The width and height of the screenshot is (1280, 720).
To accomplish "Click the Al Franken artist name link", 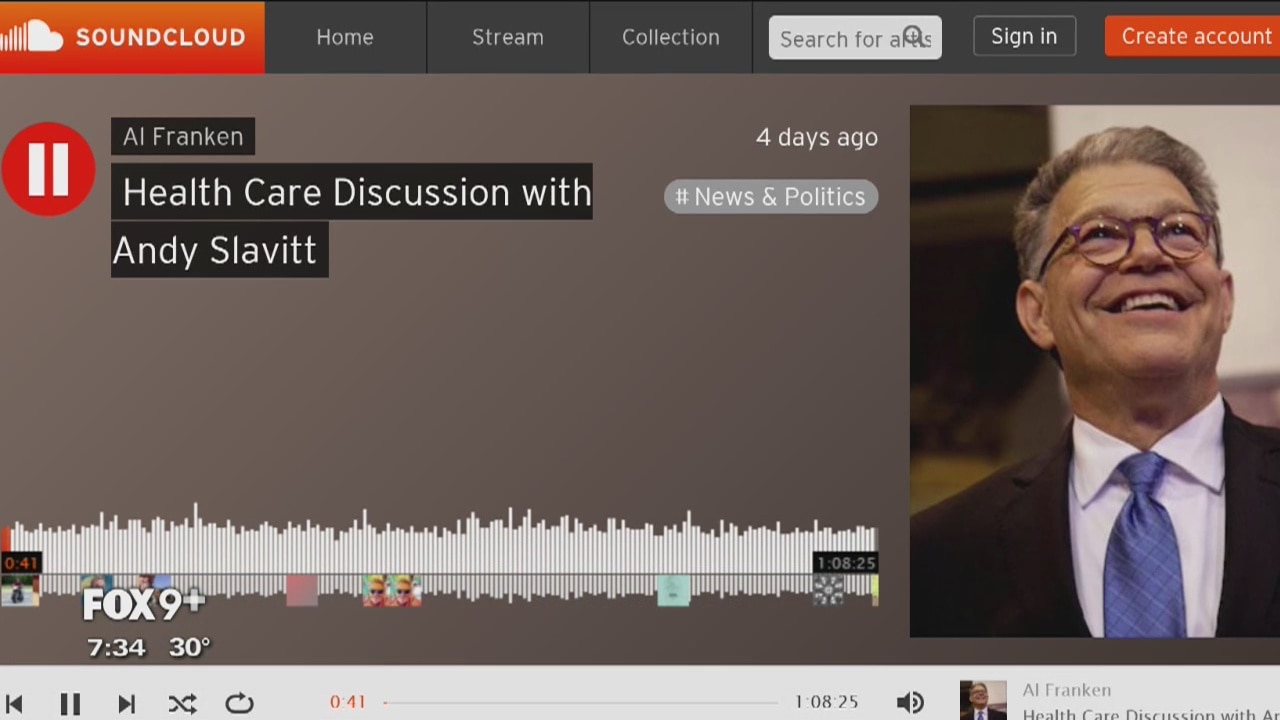I will (x=183, y=137).
